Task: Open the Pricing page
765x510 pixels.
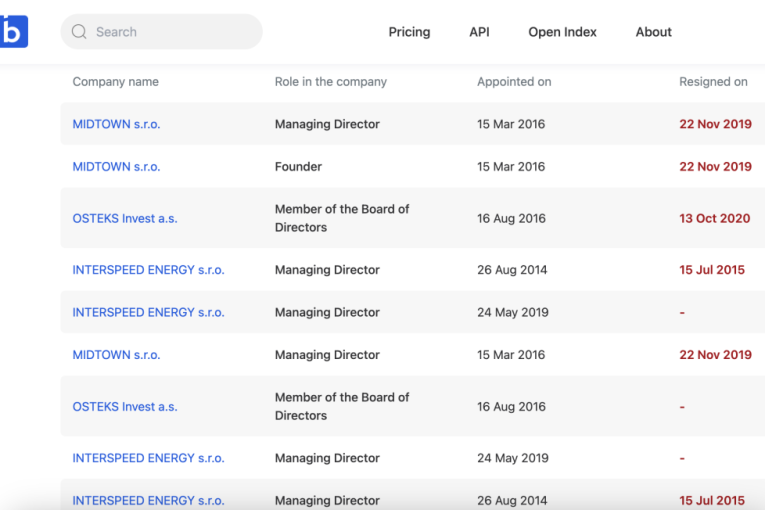Action: click(x=409, y=32)
